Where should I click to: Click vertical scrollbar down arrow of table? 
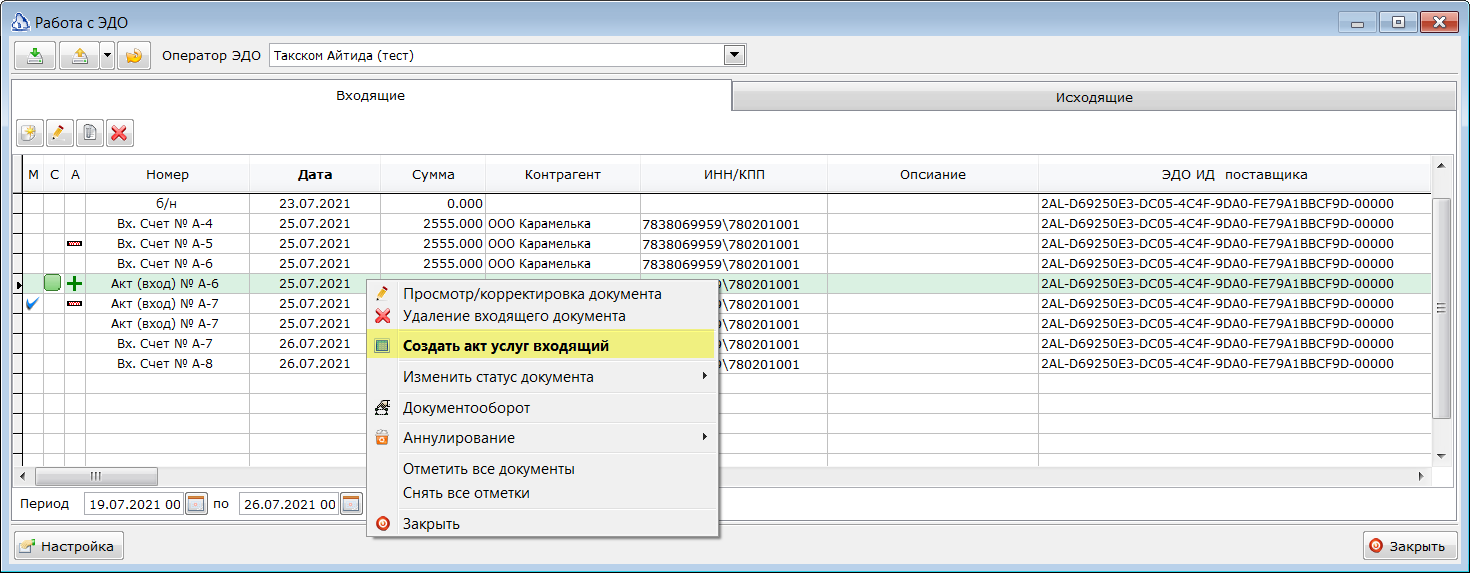(x=1441, y=457)
